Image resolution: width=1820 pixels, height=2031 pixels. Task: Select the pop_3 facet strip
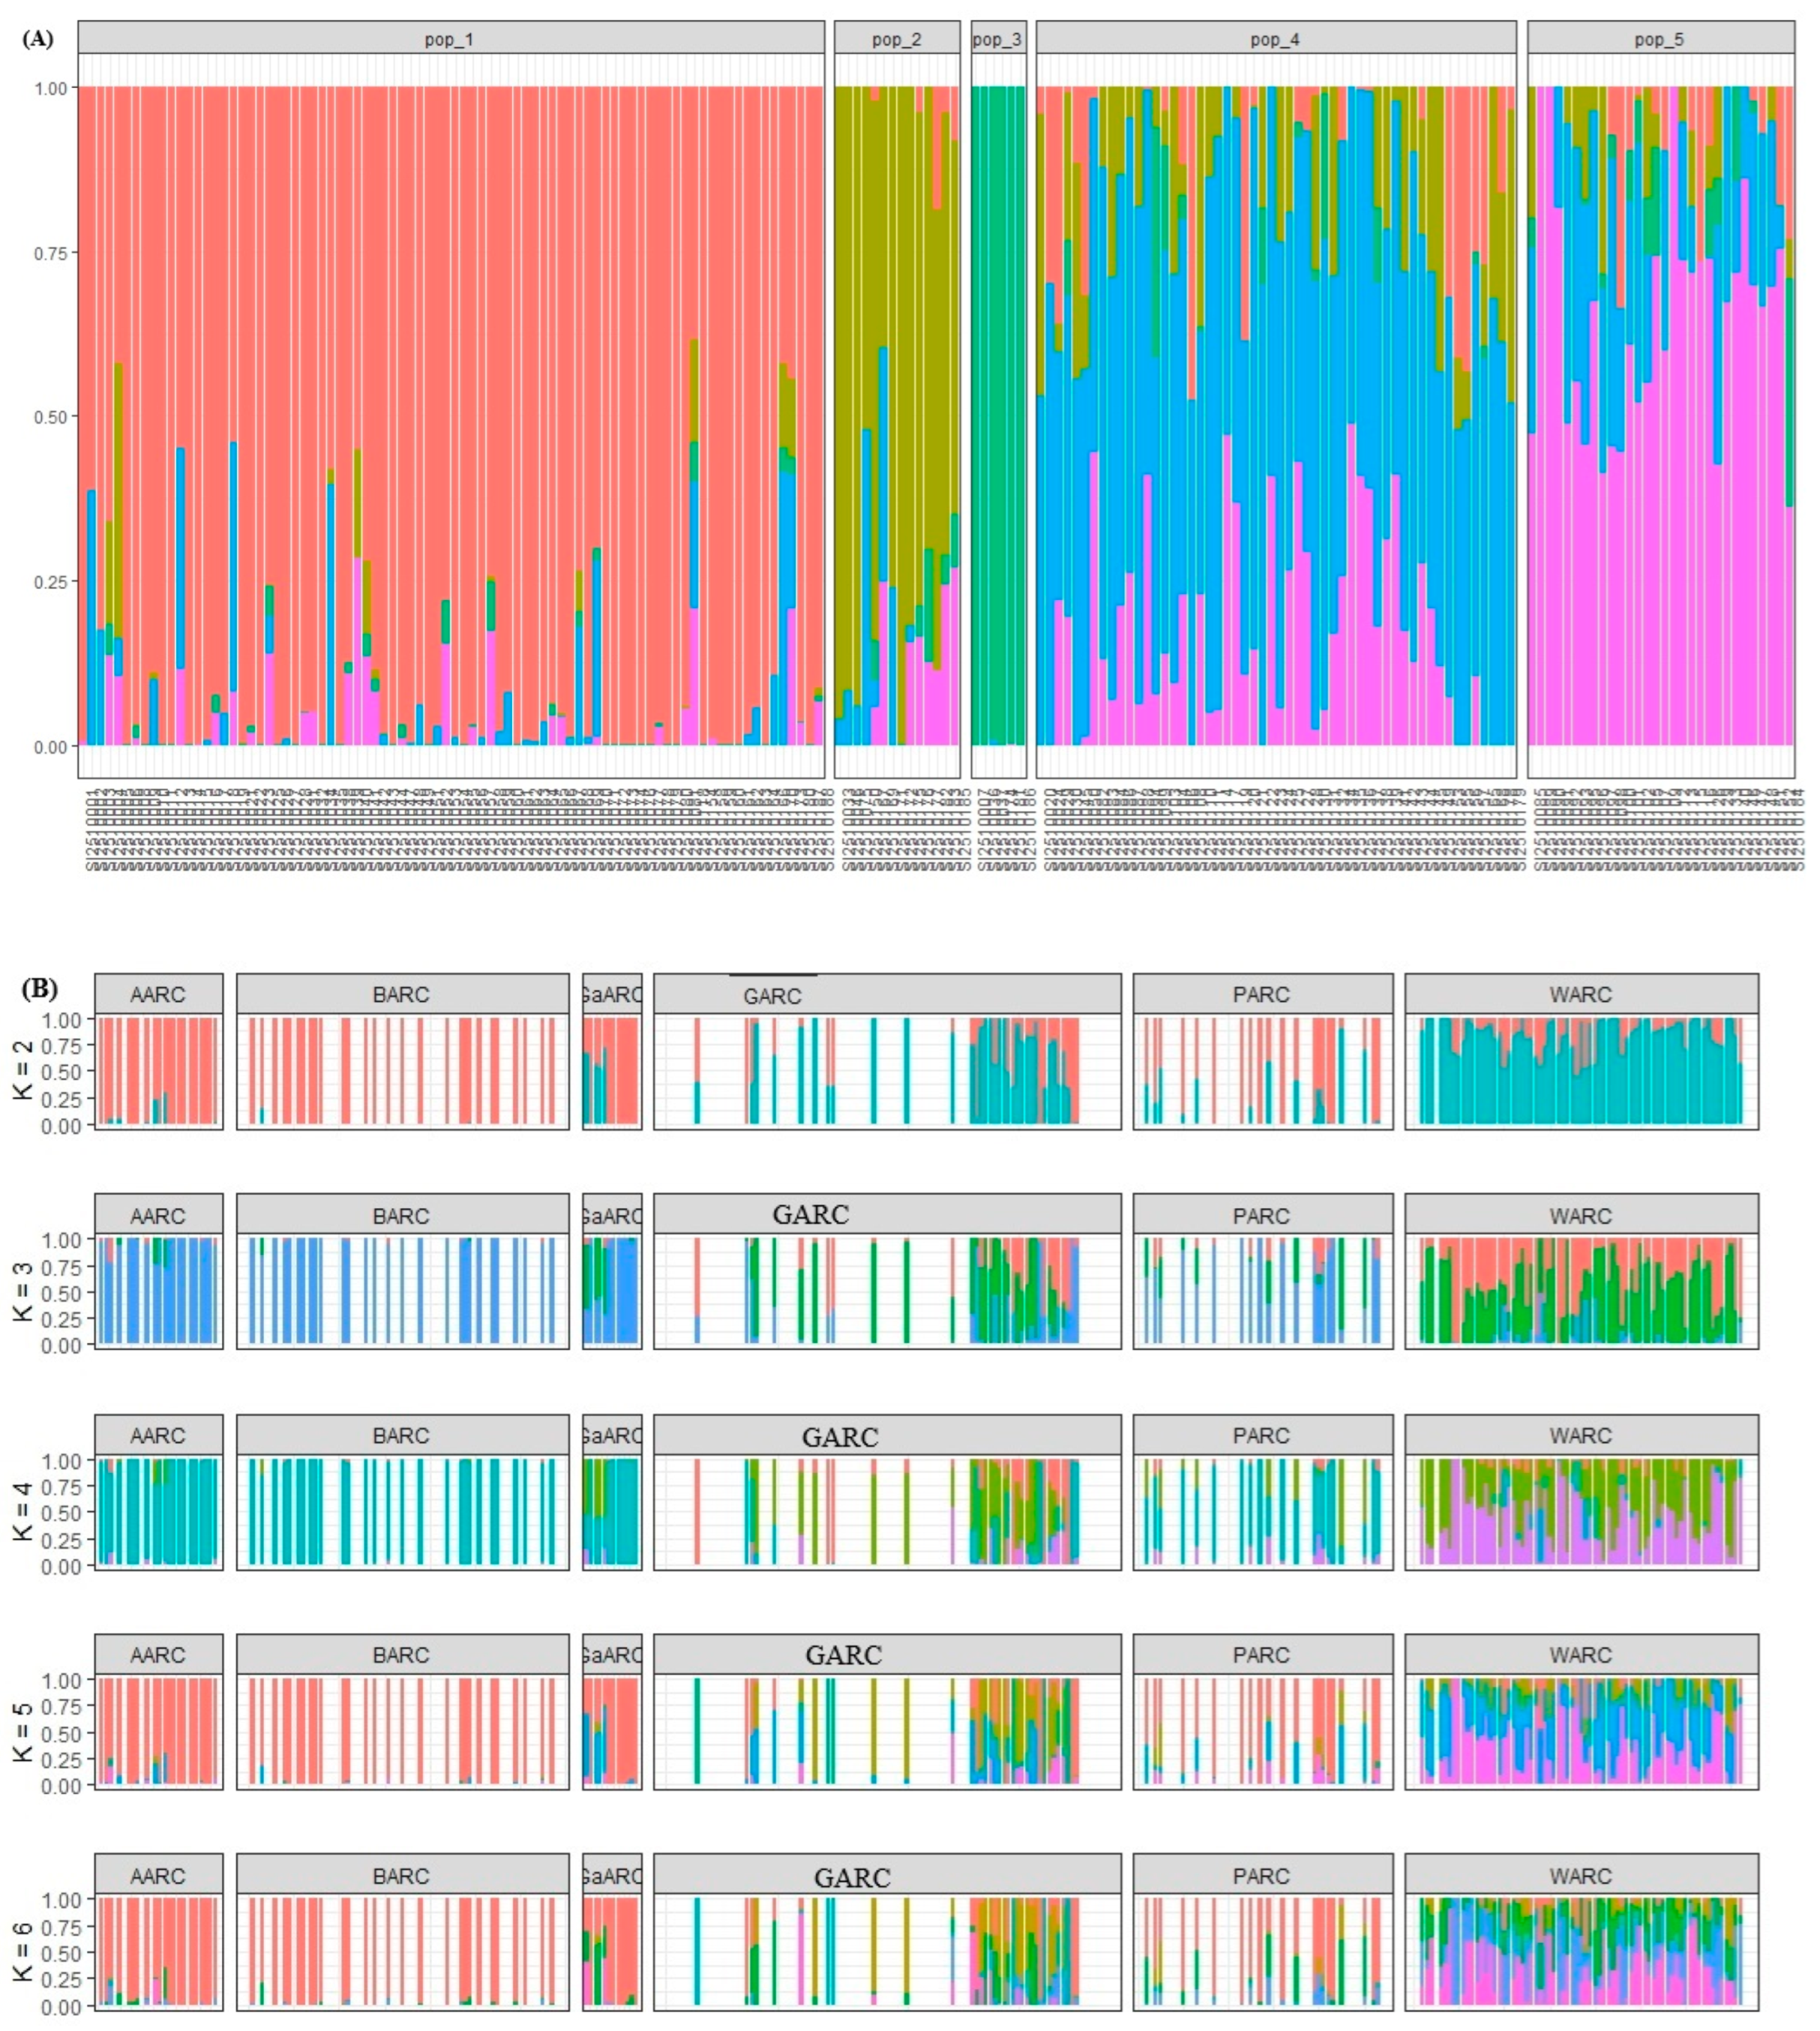click(x=997, y=39)
